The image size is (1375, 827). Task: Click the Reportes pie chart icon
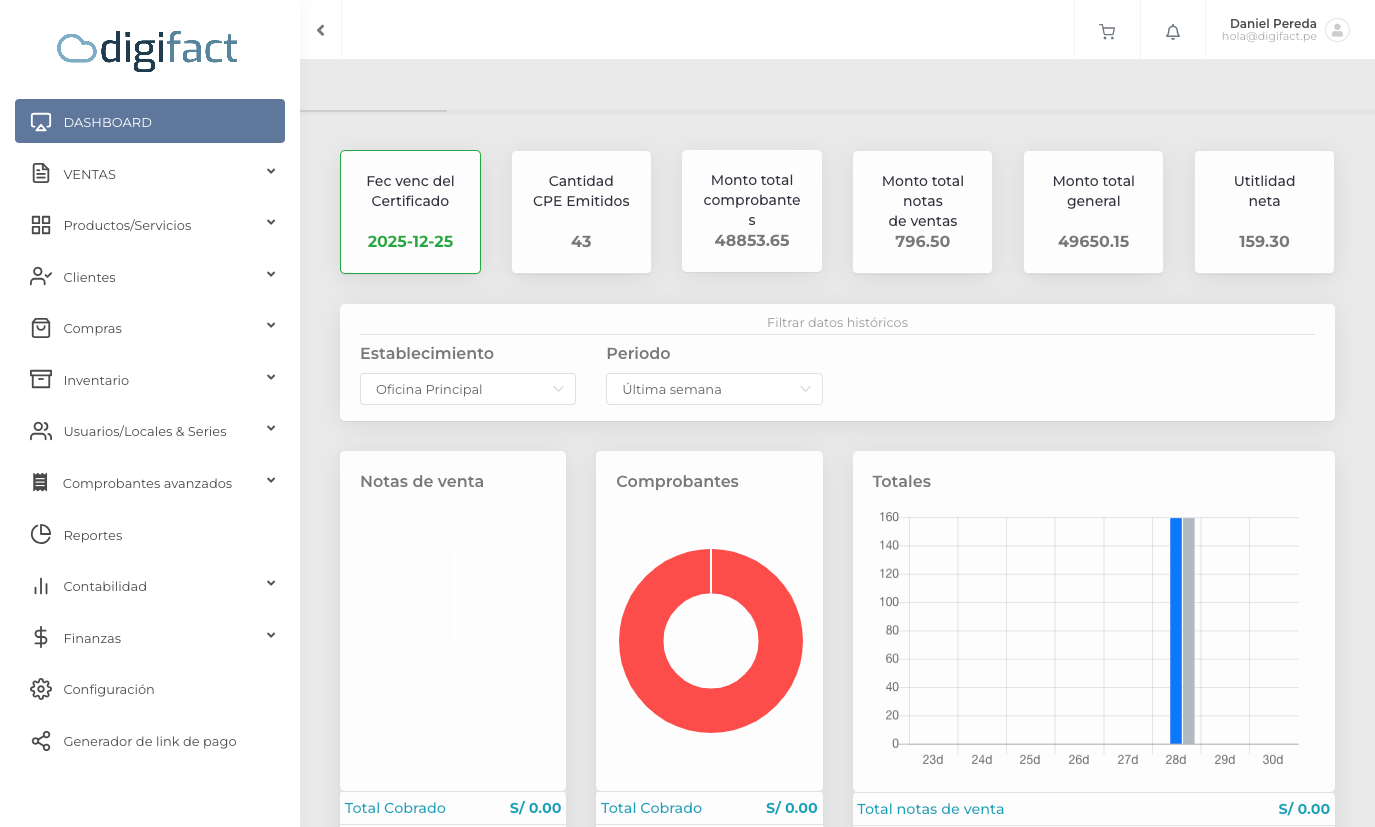click(41, 535)
